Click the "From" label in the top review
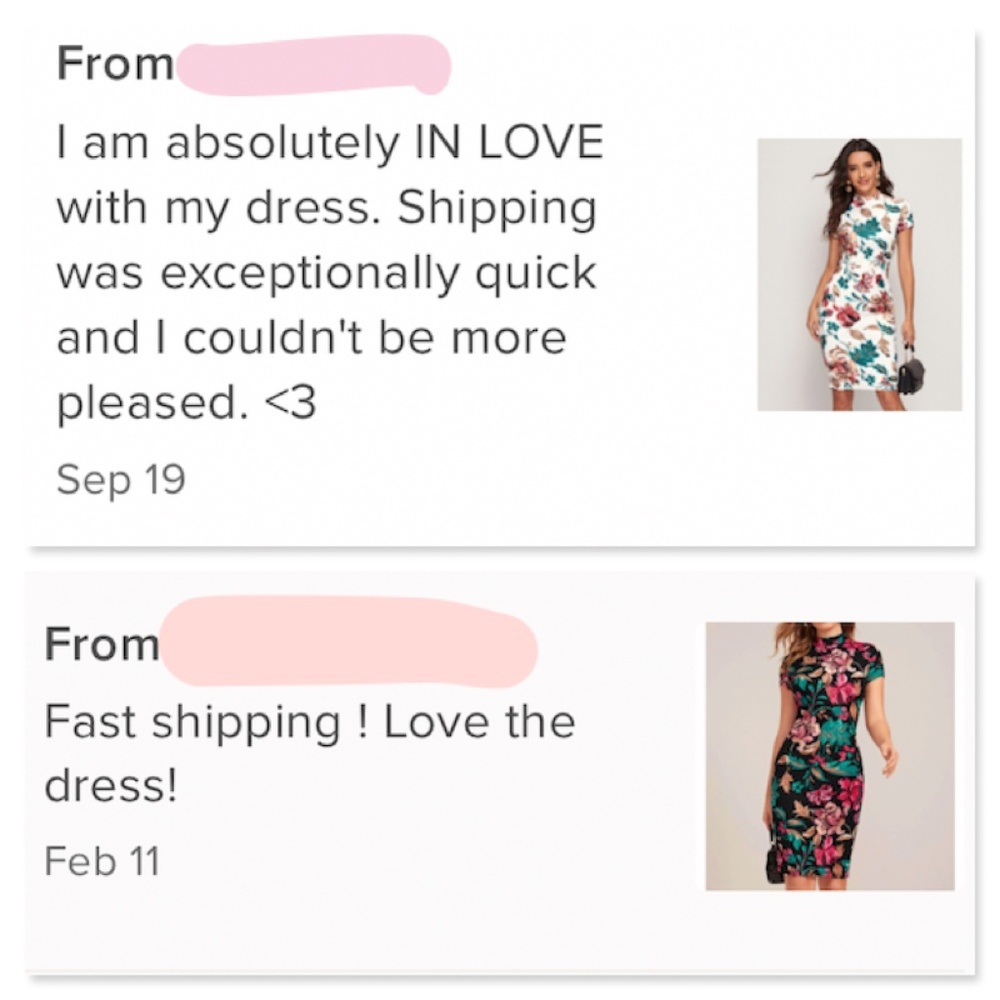Image resolution: width=1000 pixels, height=1000 pixels. coord(115,65)
